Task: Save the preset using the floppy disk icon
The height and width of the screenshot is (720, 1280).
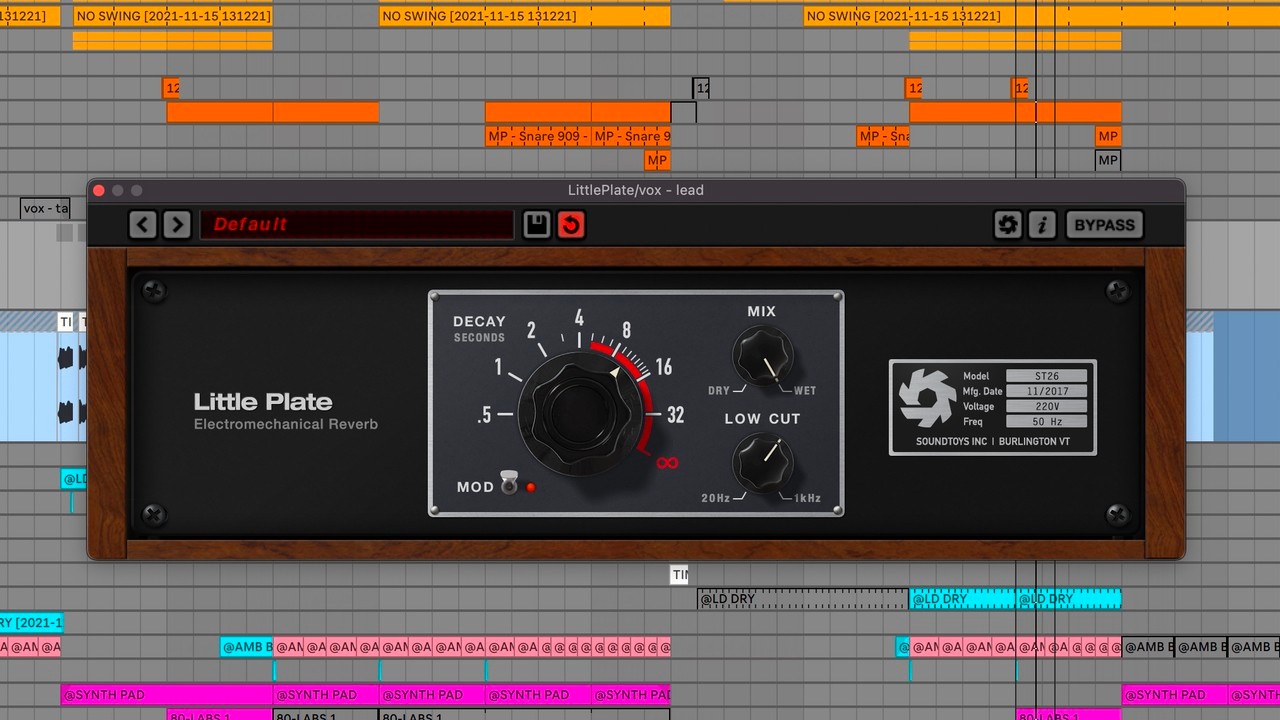Action: coord(537,224)
